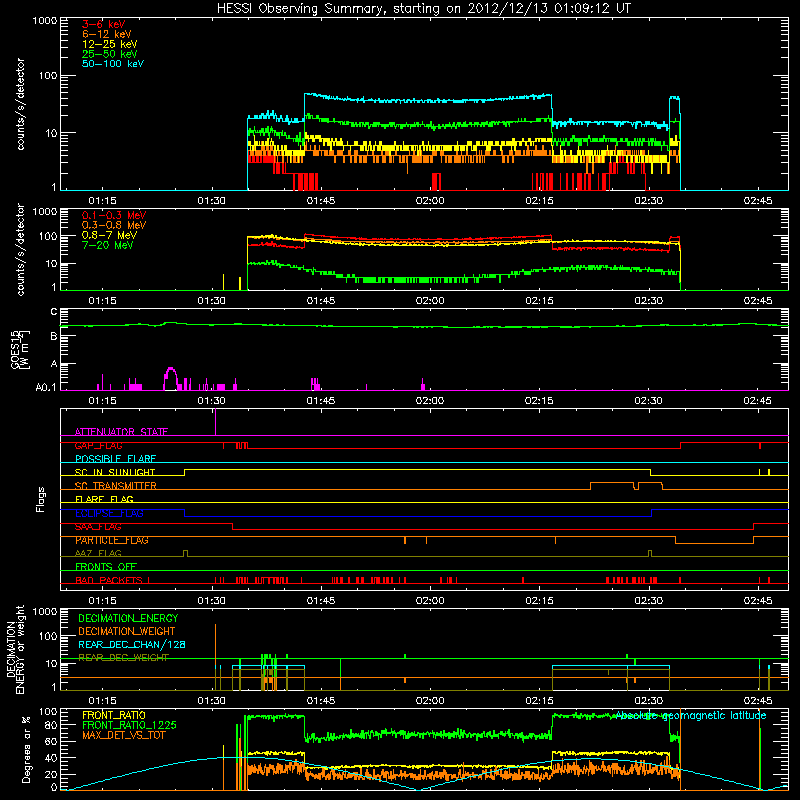
Task: Select the "12-25 keV" legend label
Action: [110, 44]
